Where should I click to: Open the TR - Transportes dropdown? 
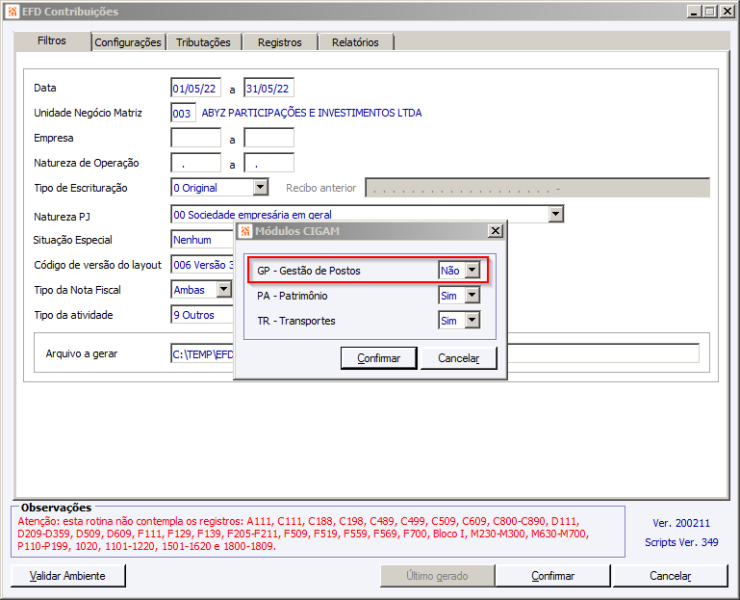coord(472,321)
